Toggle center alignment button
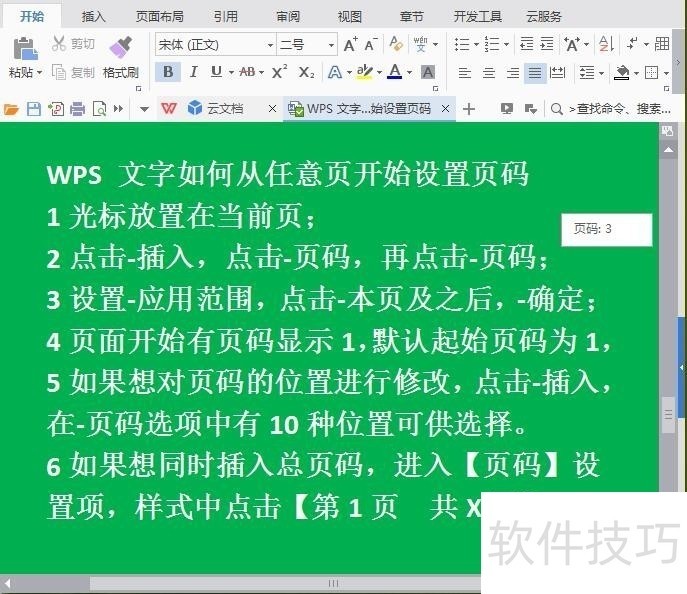This screenshot has width=687, height=594. click(489, 73)
